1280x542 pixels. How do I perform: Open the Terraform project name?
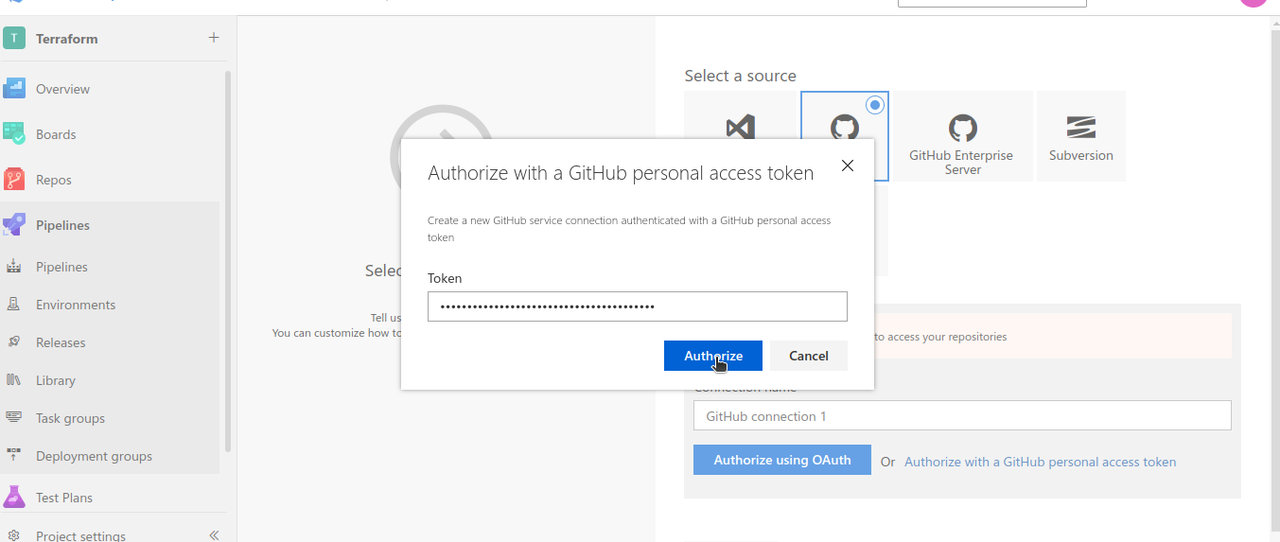pyautogui.click(x=67, y=39)
